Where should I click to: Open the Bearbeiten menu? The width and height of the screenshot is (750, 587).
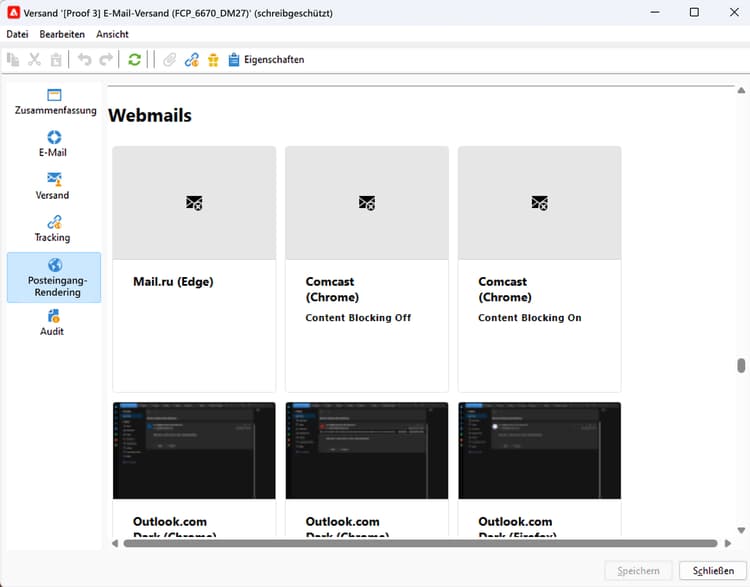(x=62, y=34)
